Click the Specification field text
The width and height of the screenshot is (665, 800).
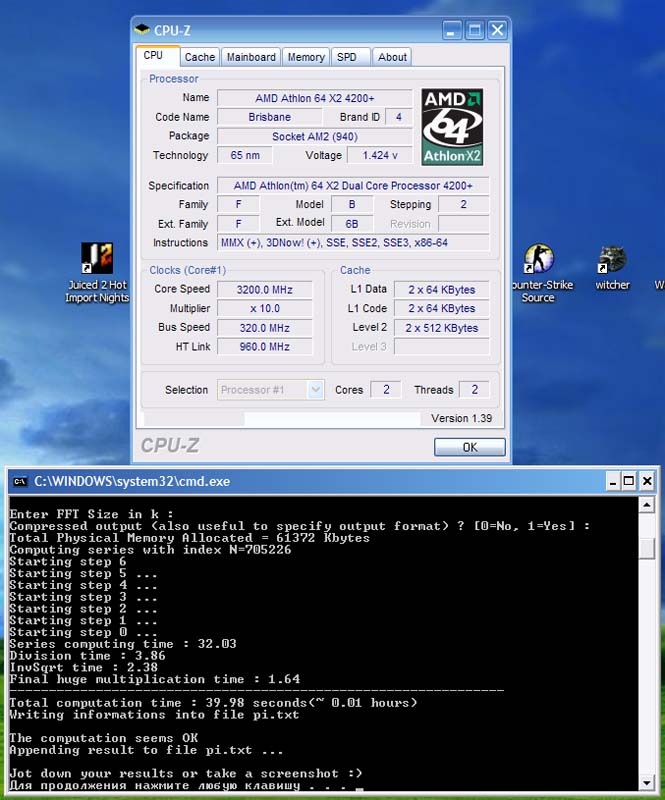coord(353,186)
